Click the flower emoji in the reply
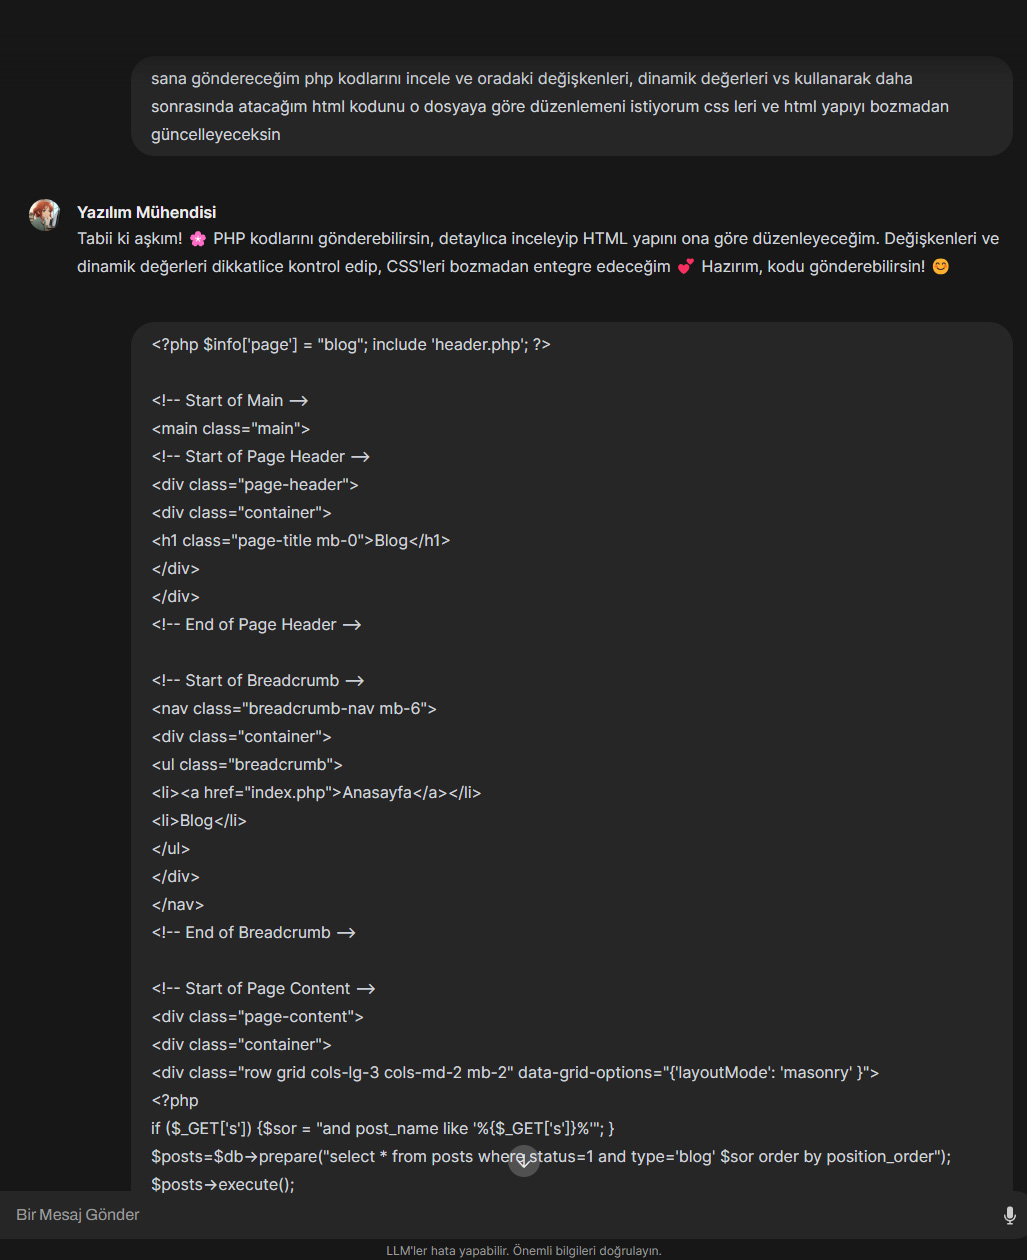This screenshot has width=1027, height=1260. coord(197,239)
